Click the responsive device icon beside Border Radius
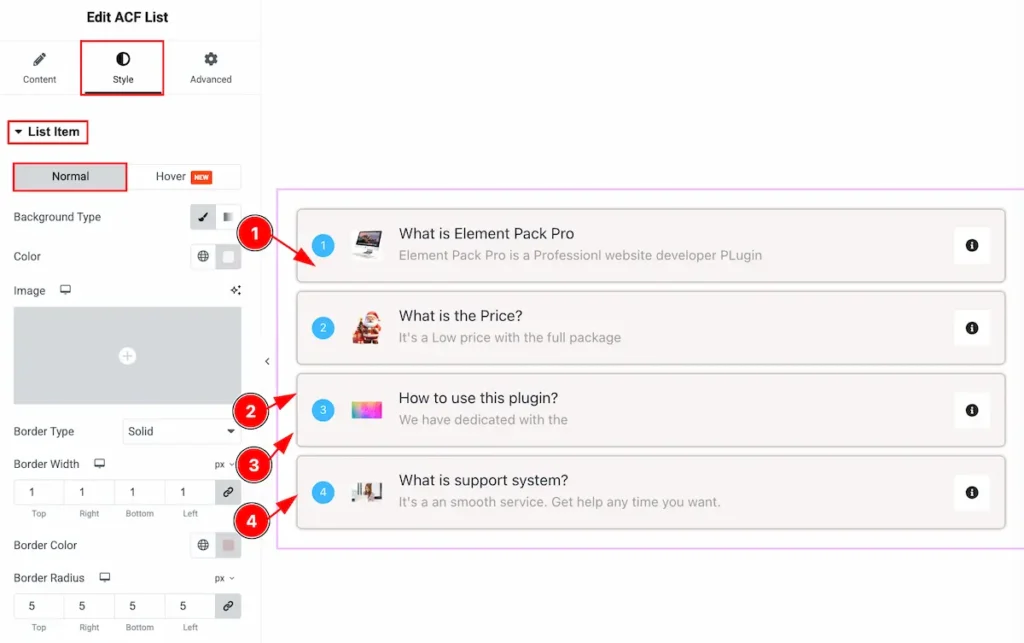 click(x=104, y=578)
